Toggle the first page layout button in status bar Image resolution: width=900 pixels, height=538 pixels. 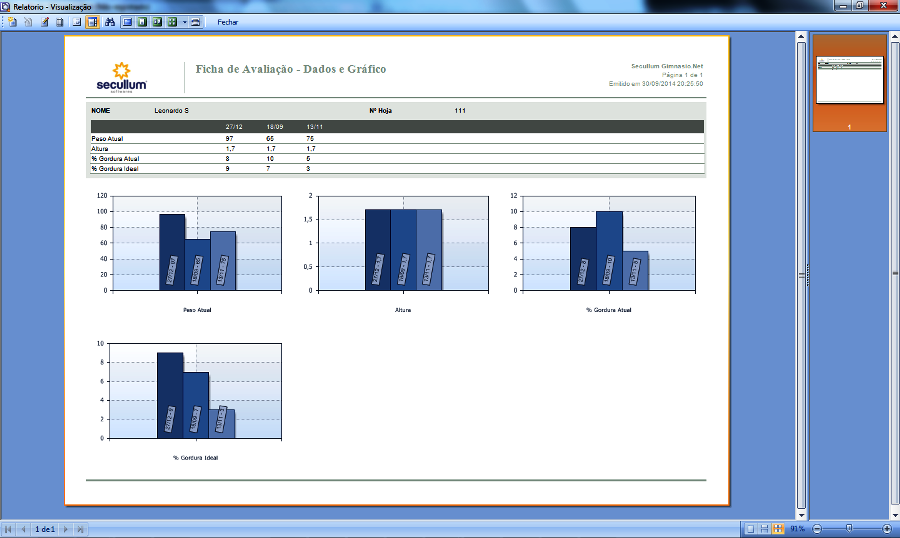(x=751, y=528)
